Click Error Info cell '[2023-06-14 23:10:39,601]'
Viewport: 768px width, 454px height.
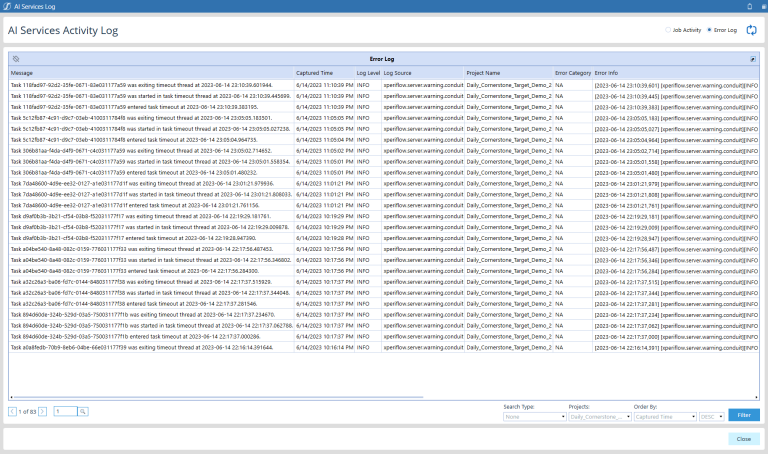coord(676,85)
